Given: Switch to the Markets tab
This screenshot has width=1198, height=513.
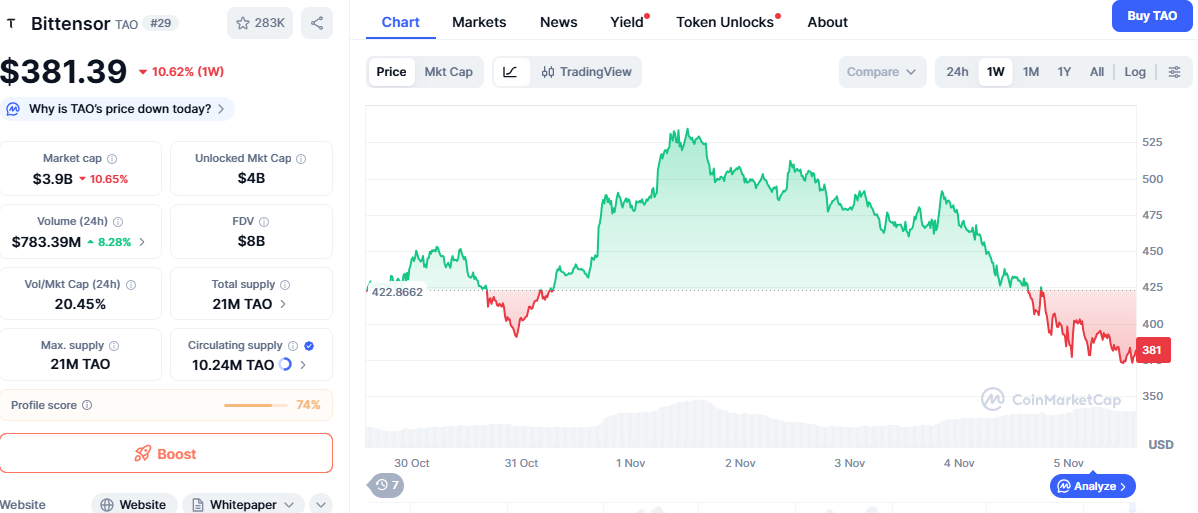Looking at the screenshot, I should [479, 22].
